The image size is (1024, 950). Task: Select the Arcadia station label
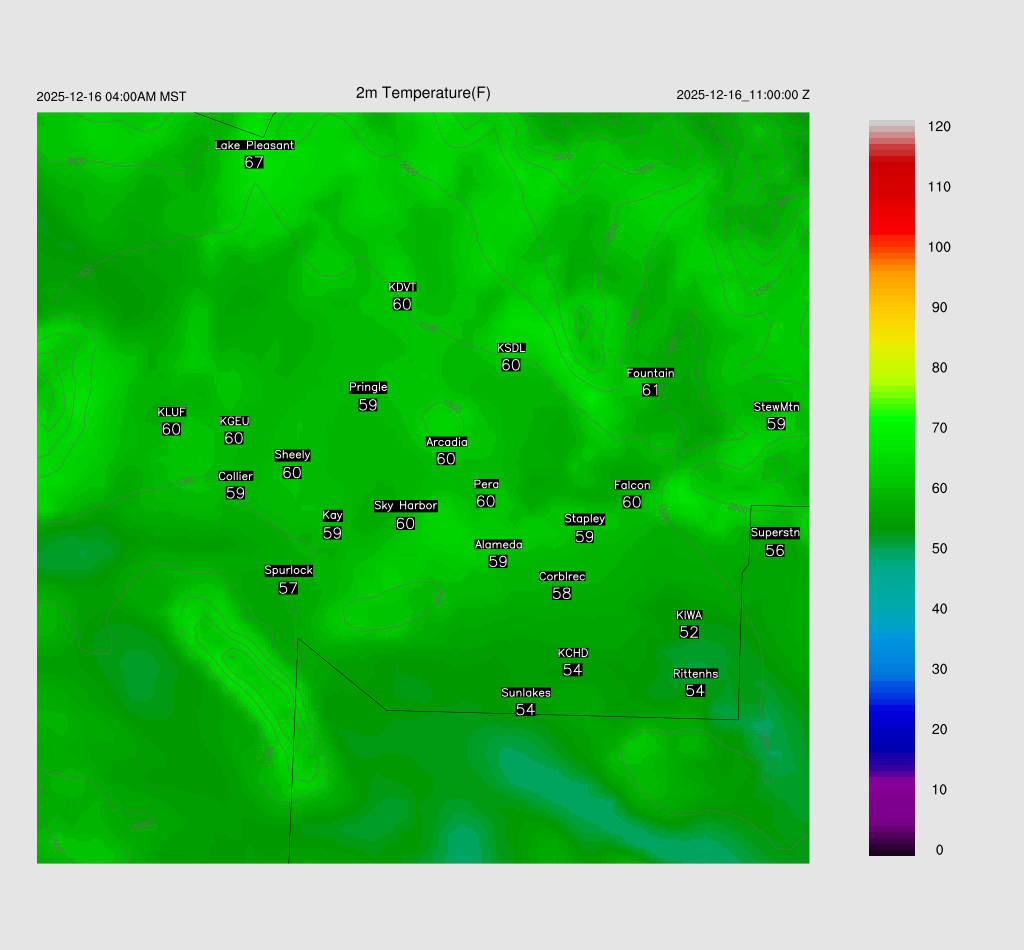tap(446, 442)
